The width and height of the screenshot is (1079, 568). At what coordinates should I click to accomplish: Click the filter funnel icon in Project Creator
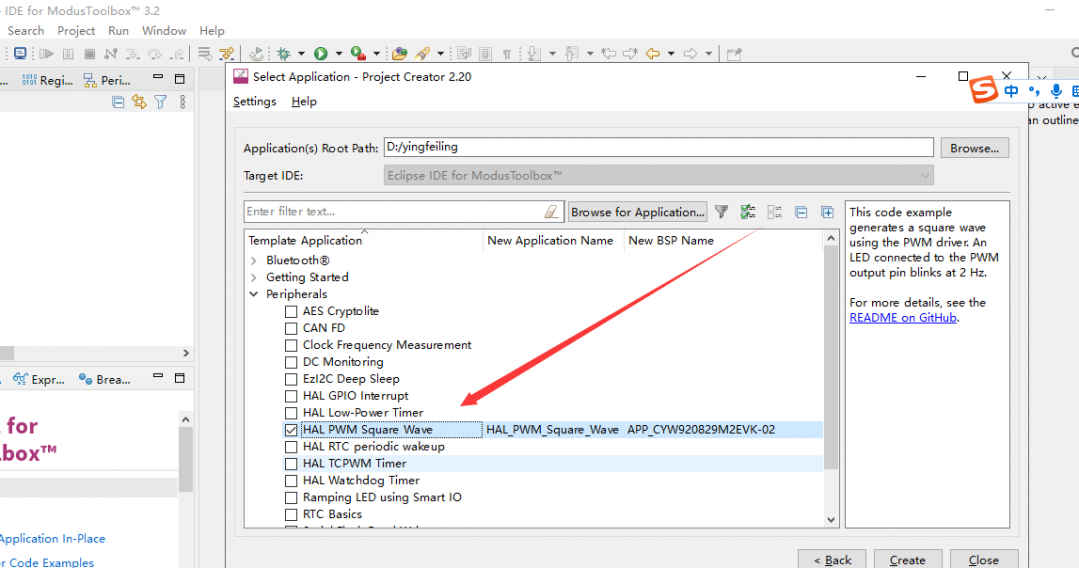pos(721,212)
